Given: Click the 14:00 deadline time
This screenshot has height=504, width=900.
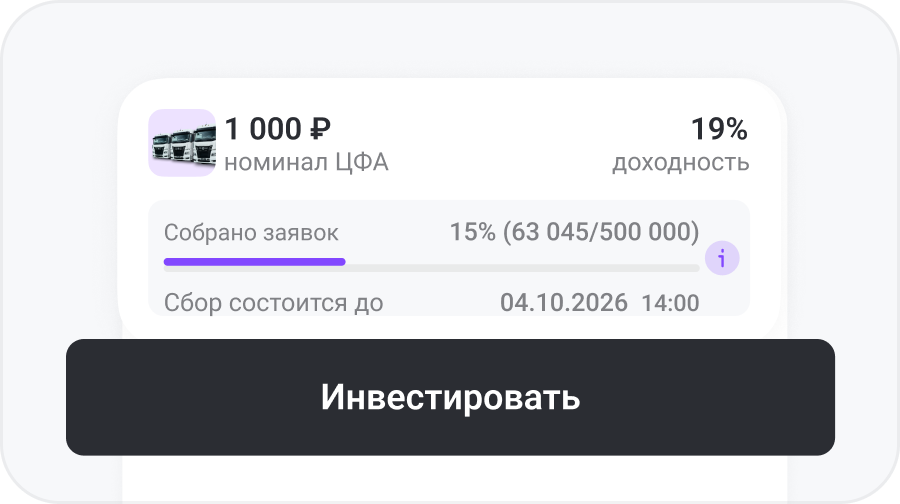Looking at the screenshot, I should point(670,302).
